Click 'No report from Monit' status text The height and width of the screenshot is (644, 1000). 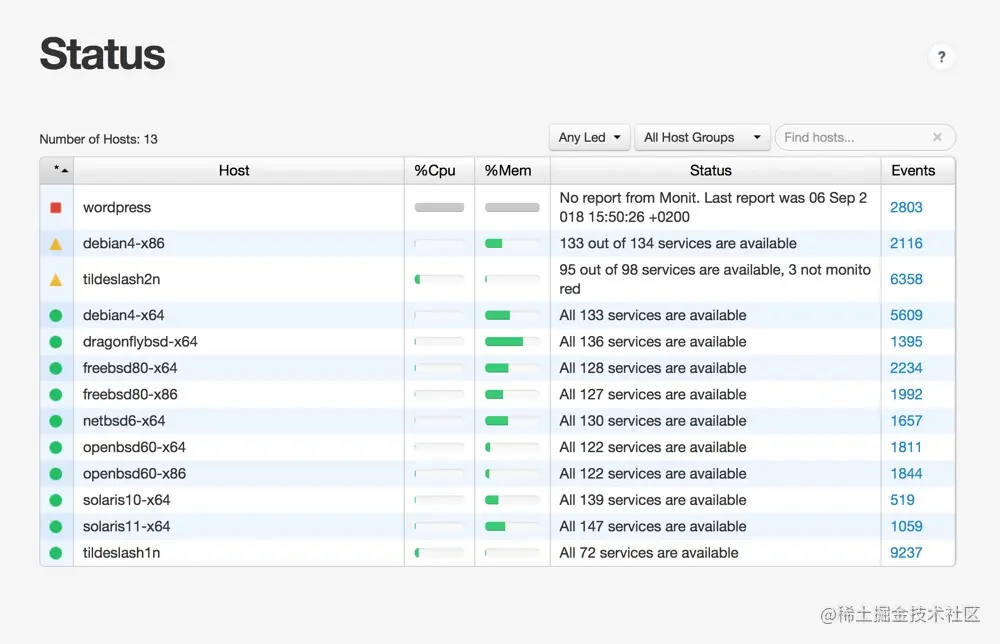(x=713, y=207)
